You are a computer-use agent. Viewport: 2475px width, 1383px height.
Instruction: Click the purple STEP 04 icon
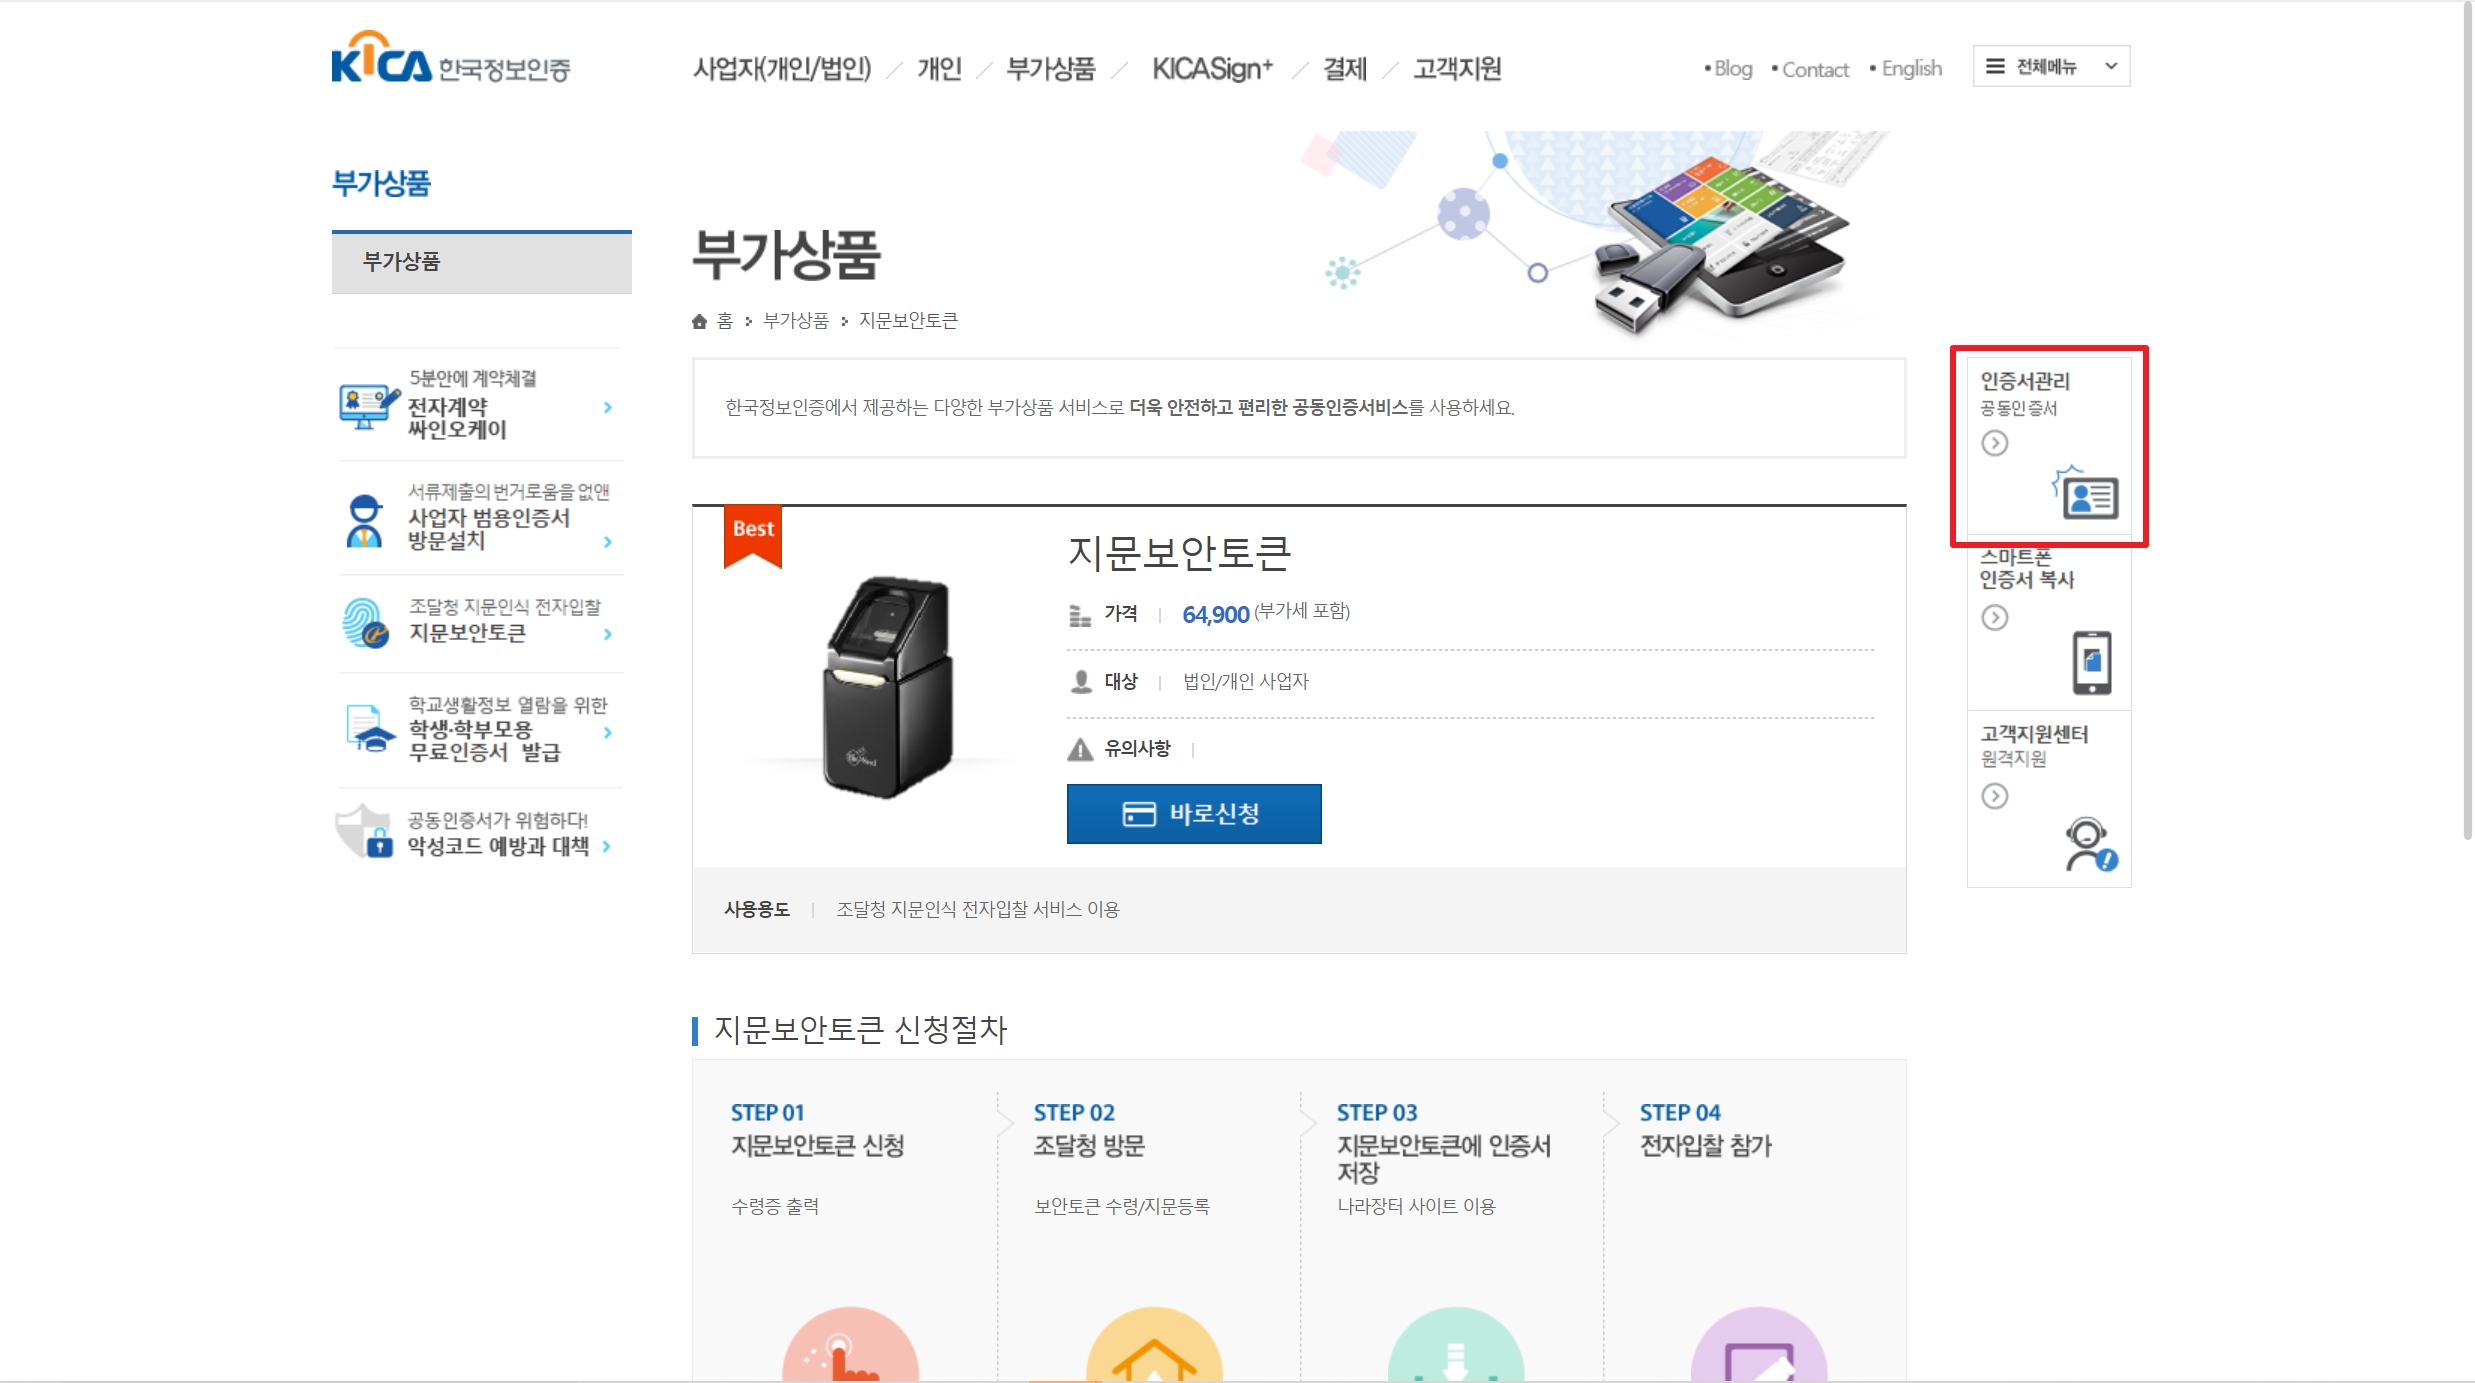click(x=1759, y=1344)
